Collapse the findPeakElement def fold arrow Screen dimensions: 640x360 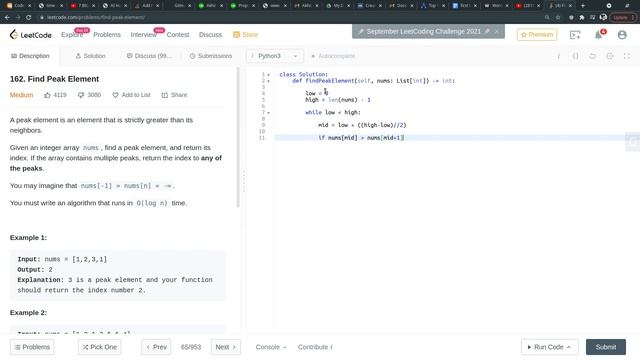[x=269, y=81]
